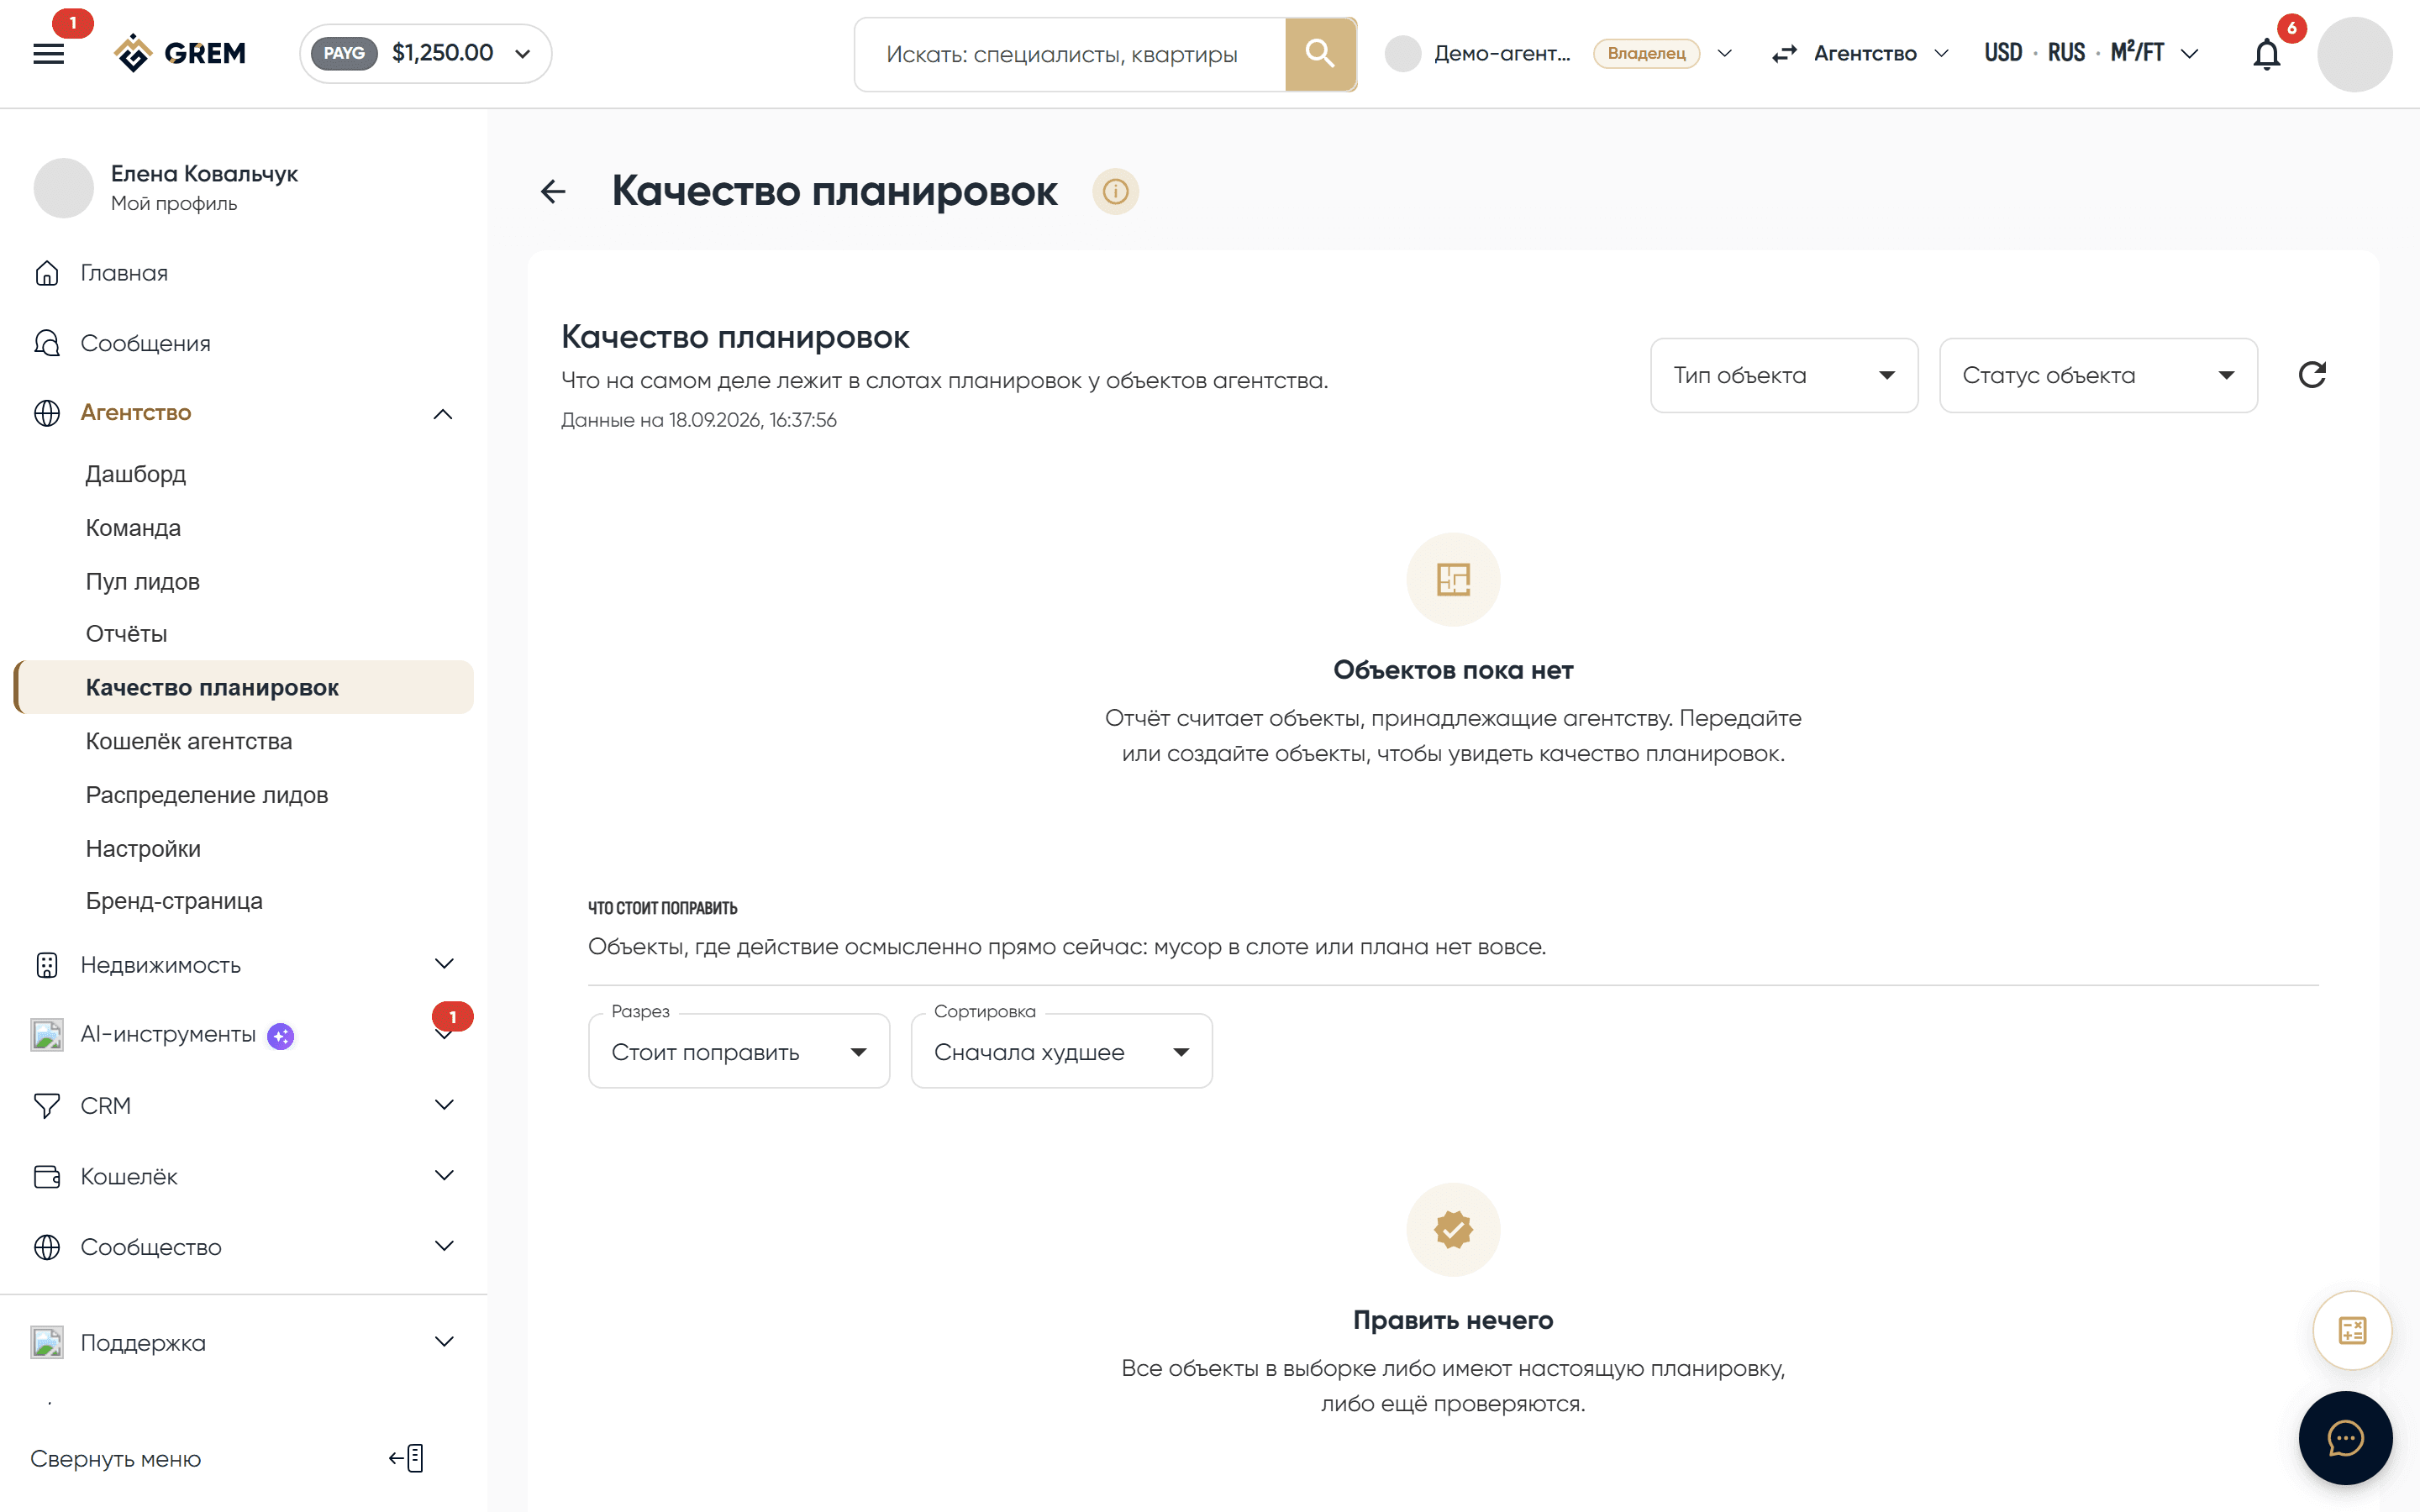Image resolution: width=2420 pixels, height=1512 pixels.
Task: Open the floating chat support button
Action: [x=2345, y=1438]
